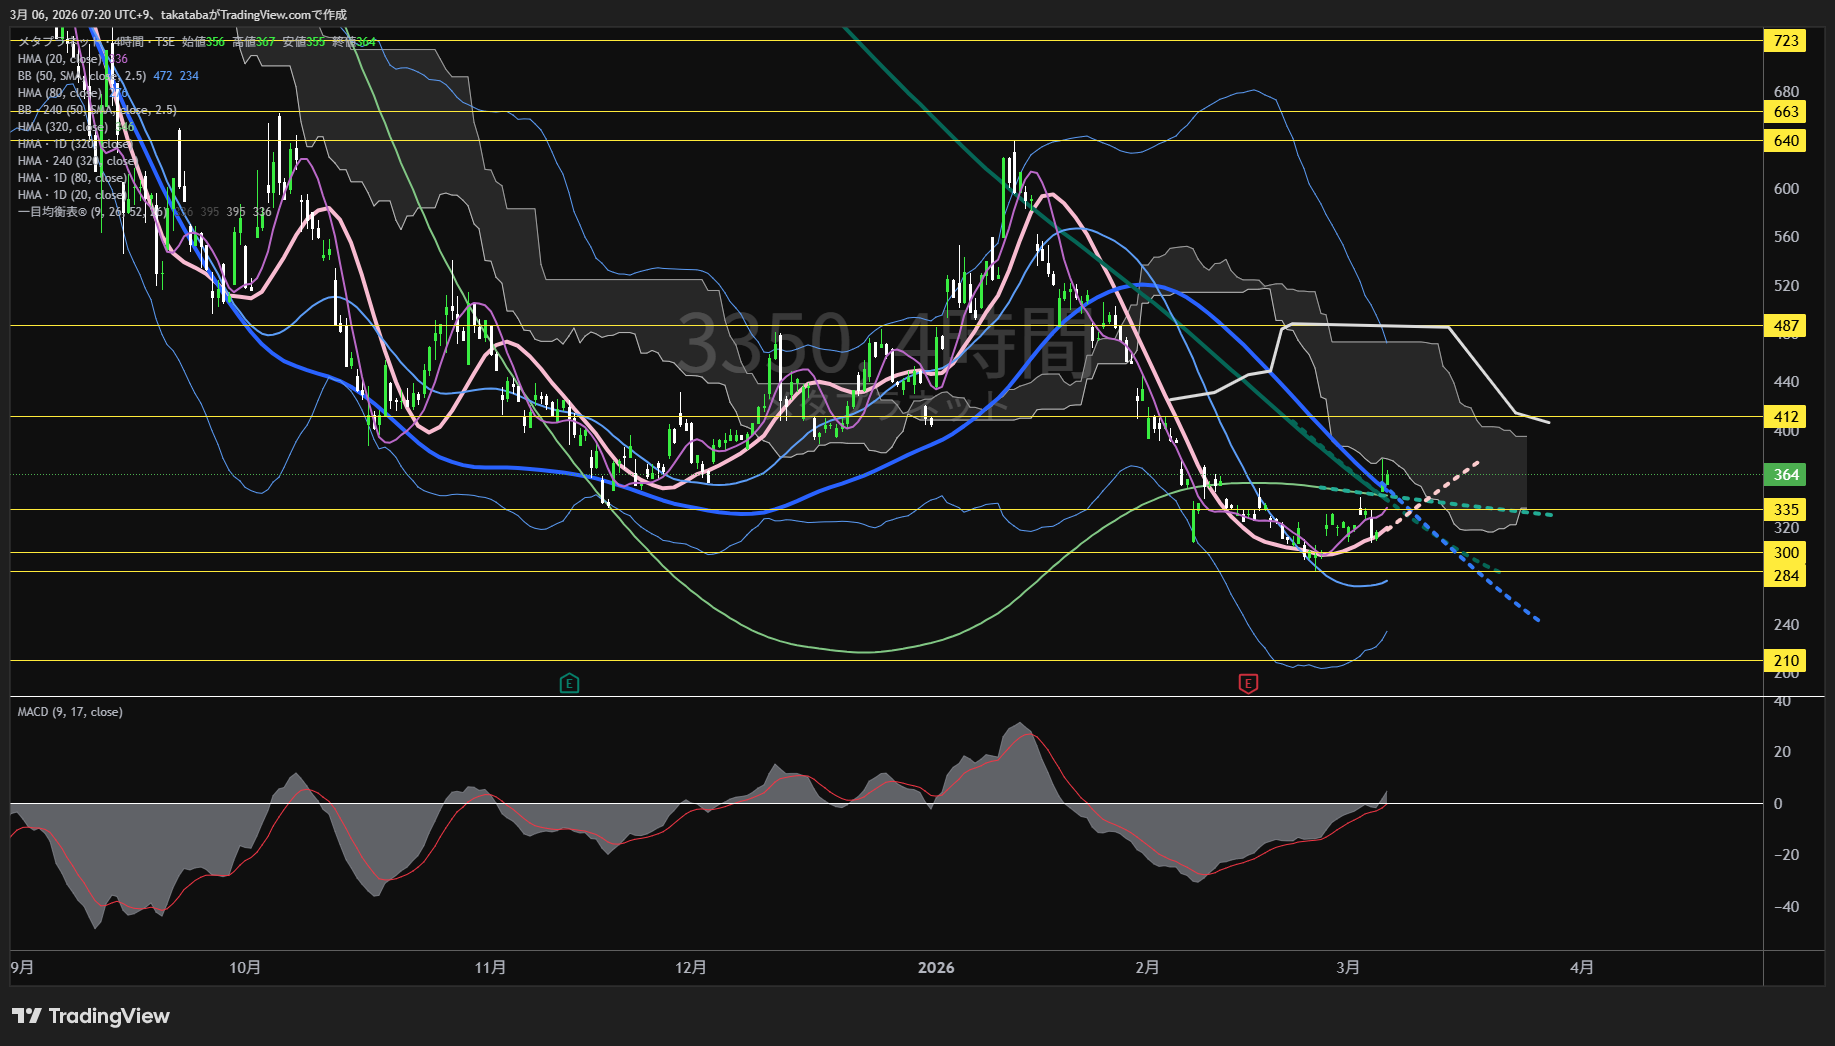Click the TradingView logo at bottom left
This screenshot has height=1046, width=1835.
coord(91,1016)
